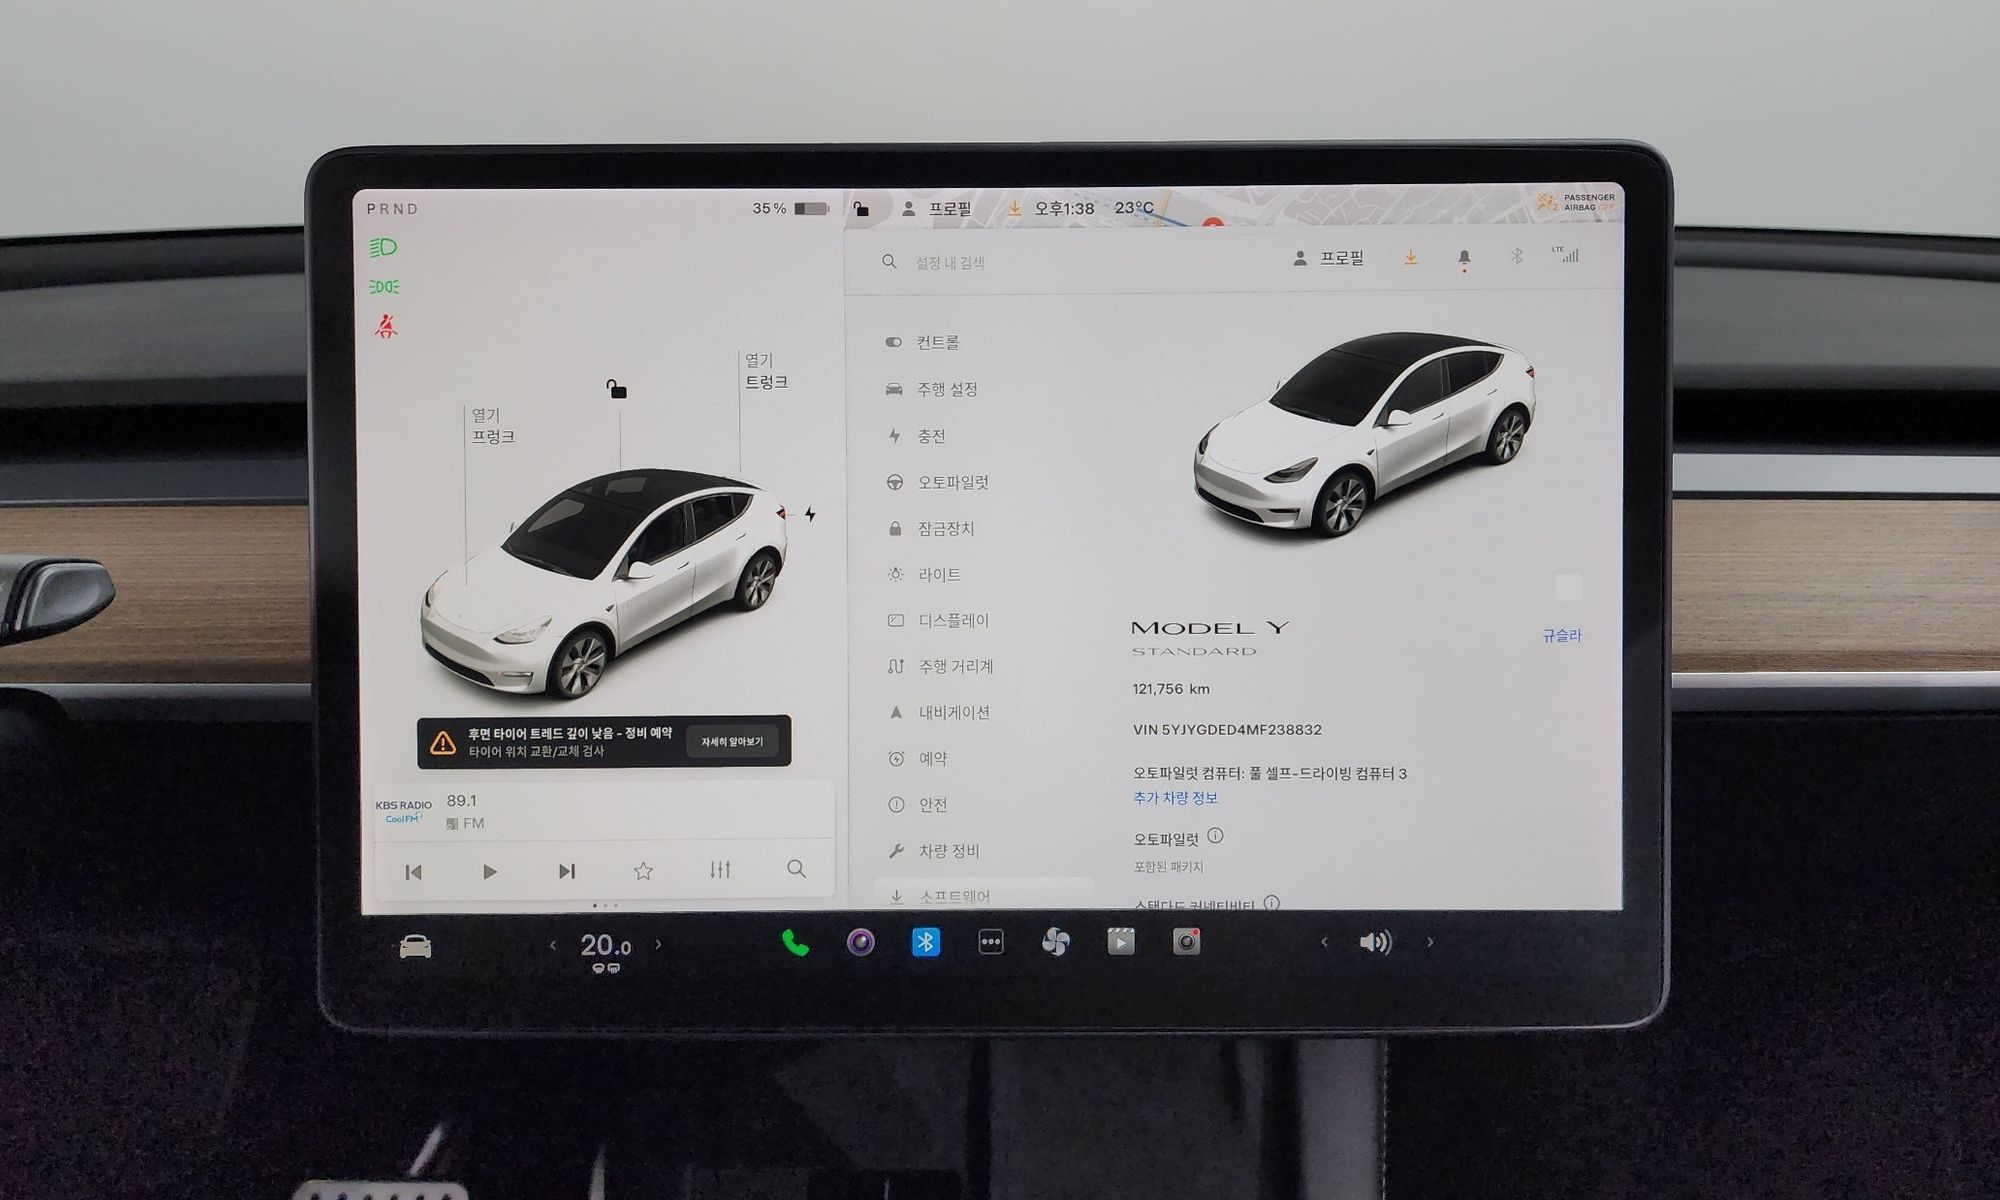
Task: Select 오토파일럿 in settings menu
Action: coord(952,482)
